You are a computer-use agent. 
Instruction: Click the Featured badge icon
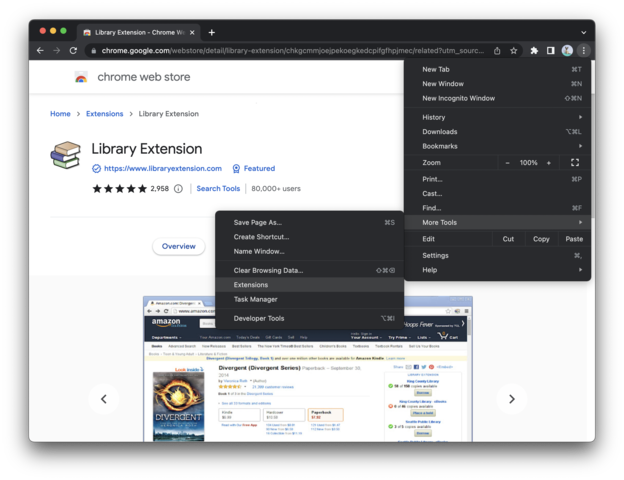(236, 169)
